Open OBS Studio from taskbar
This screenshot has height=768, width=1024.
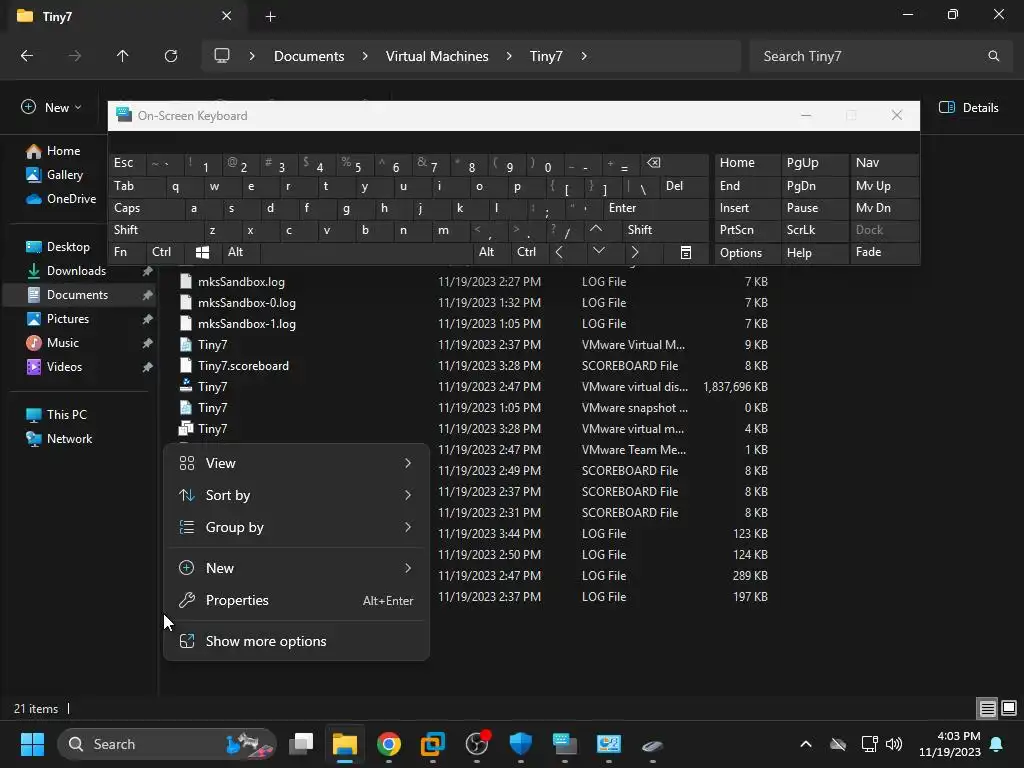(x=477, y=744)
